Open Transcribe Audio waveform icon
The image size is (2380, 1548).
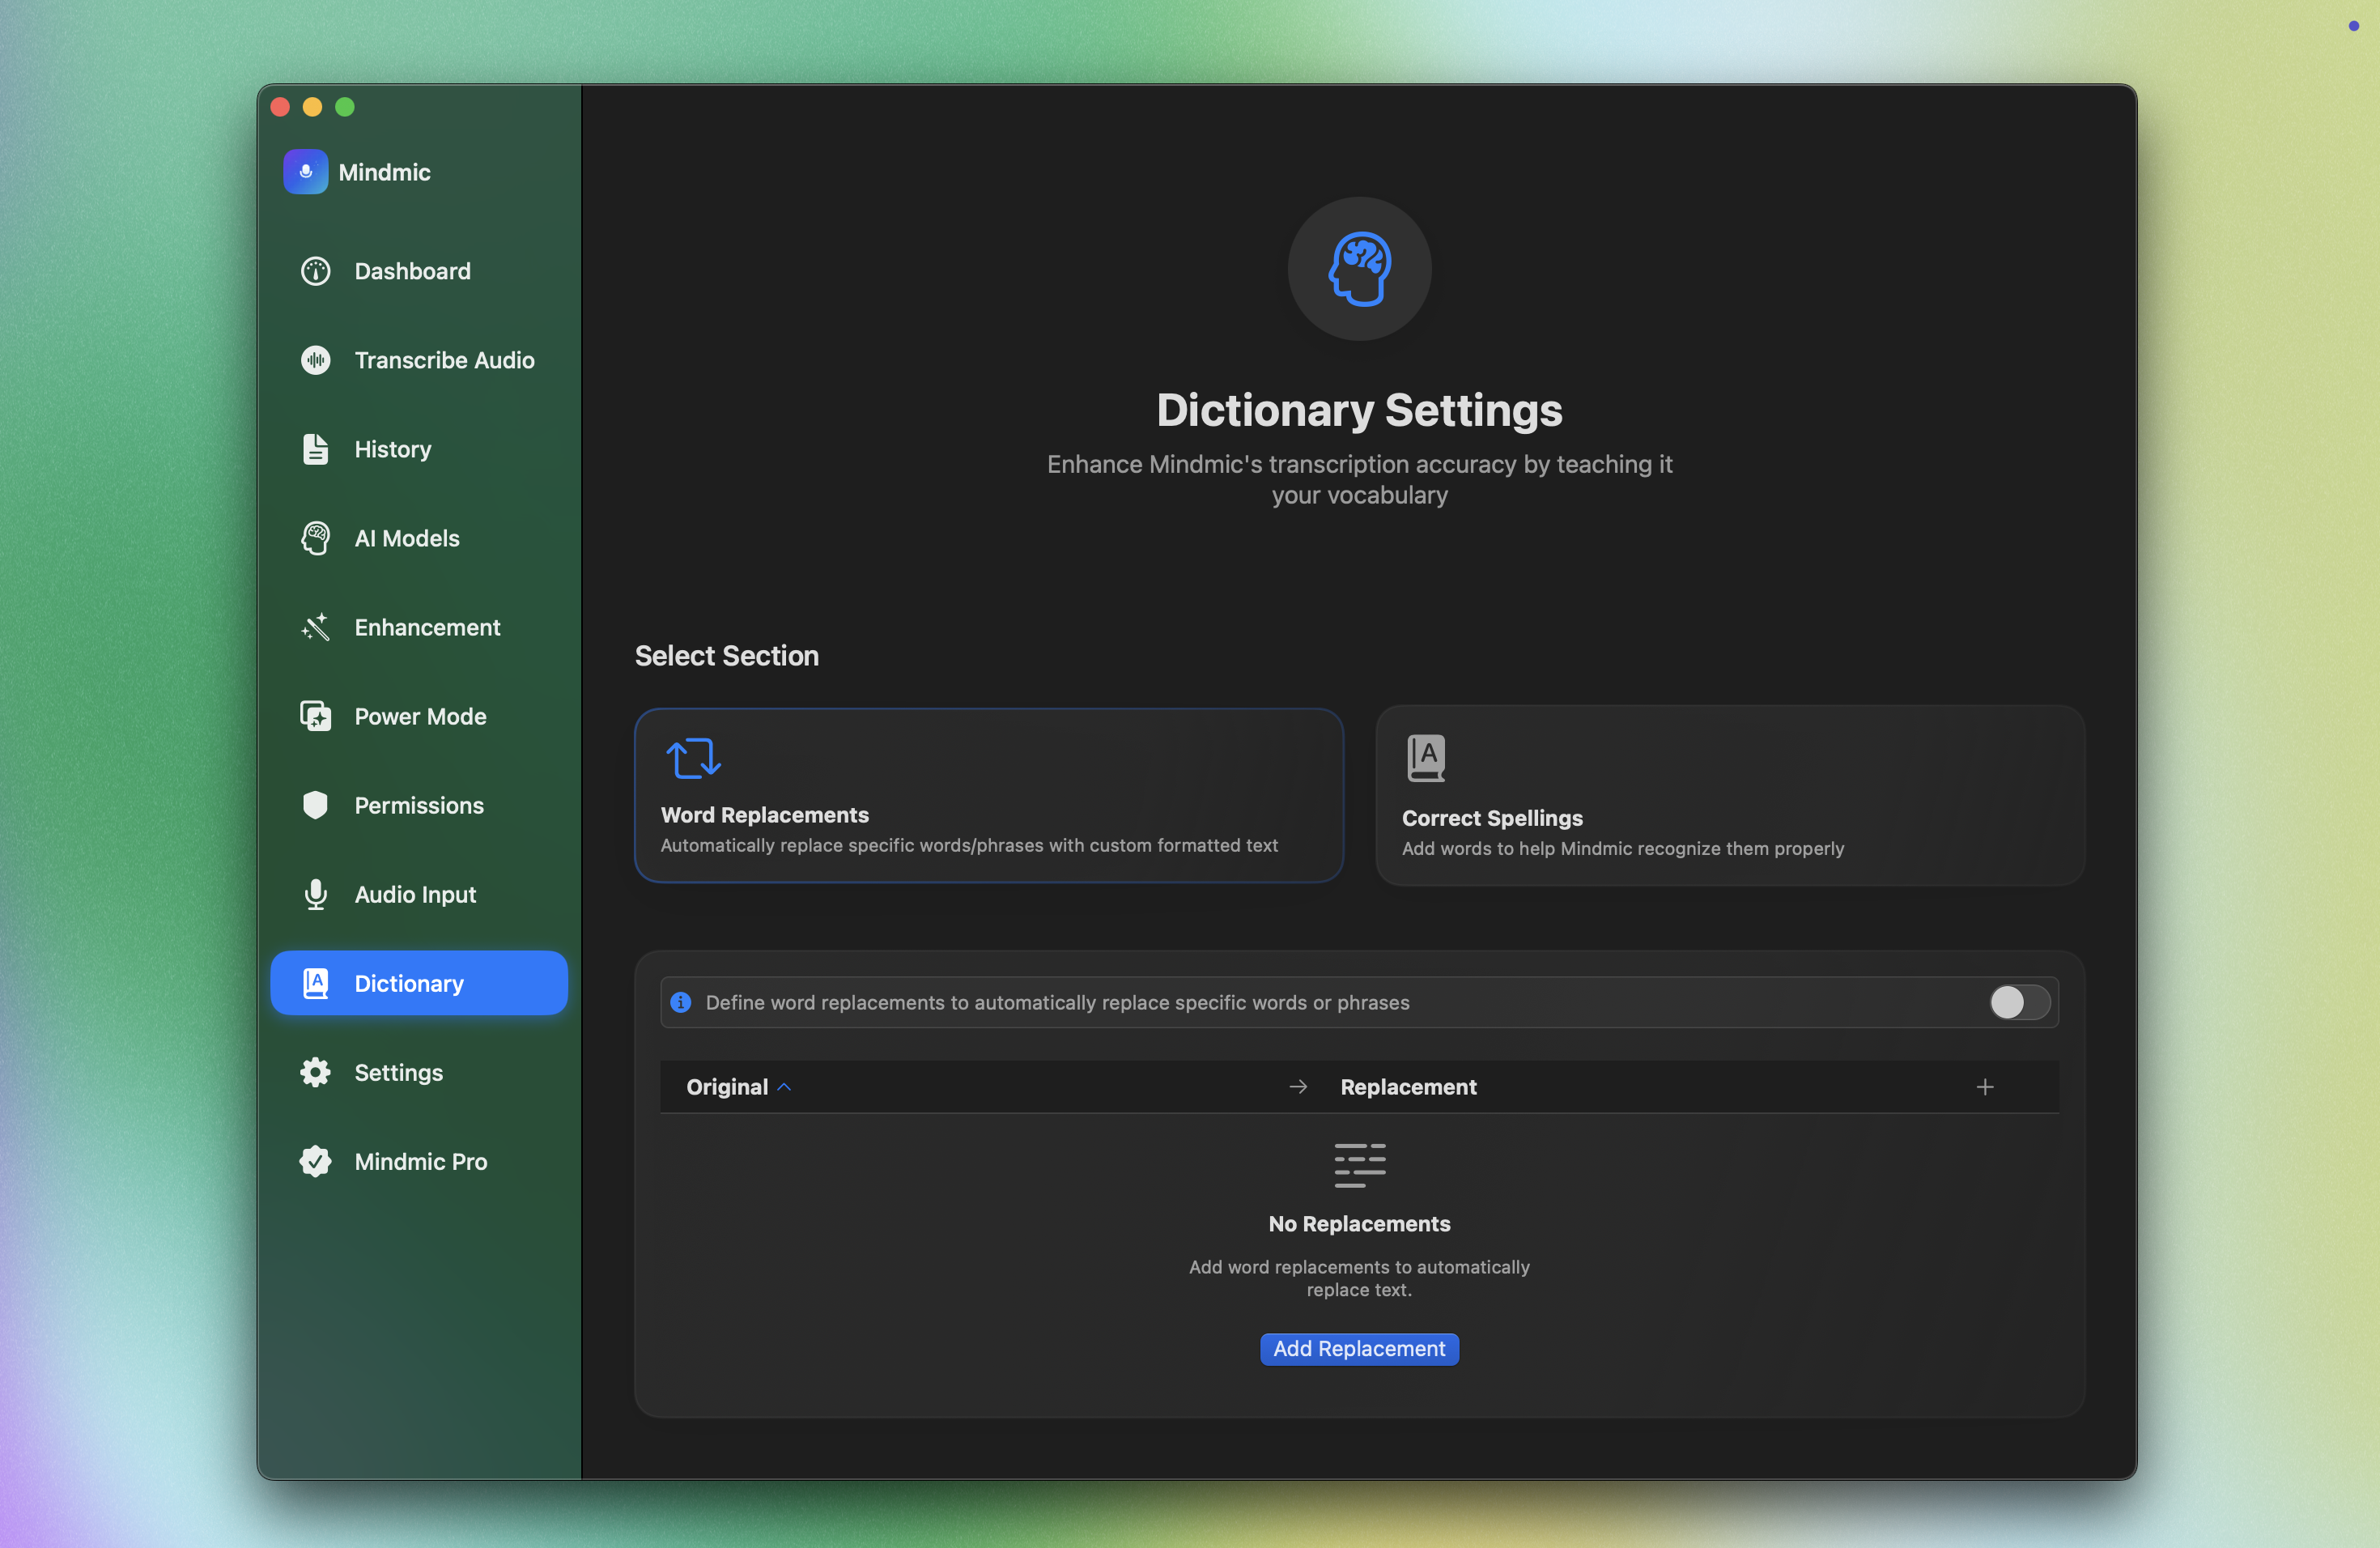[315, 360]
